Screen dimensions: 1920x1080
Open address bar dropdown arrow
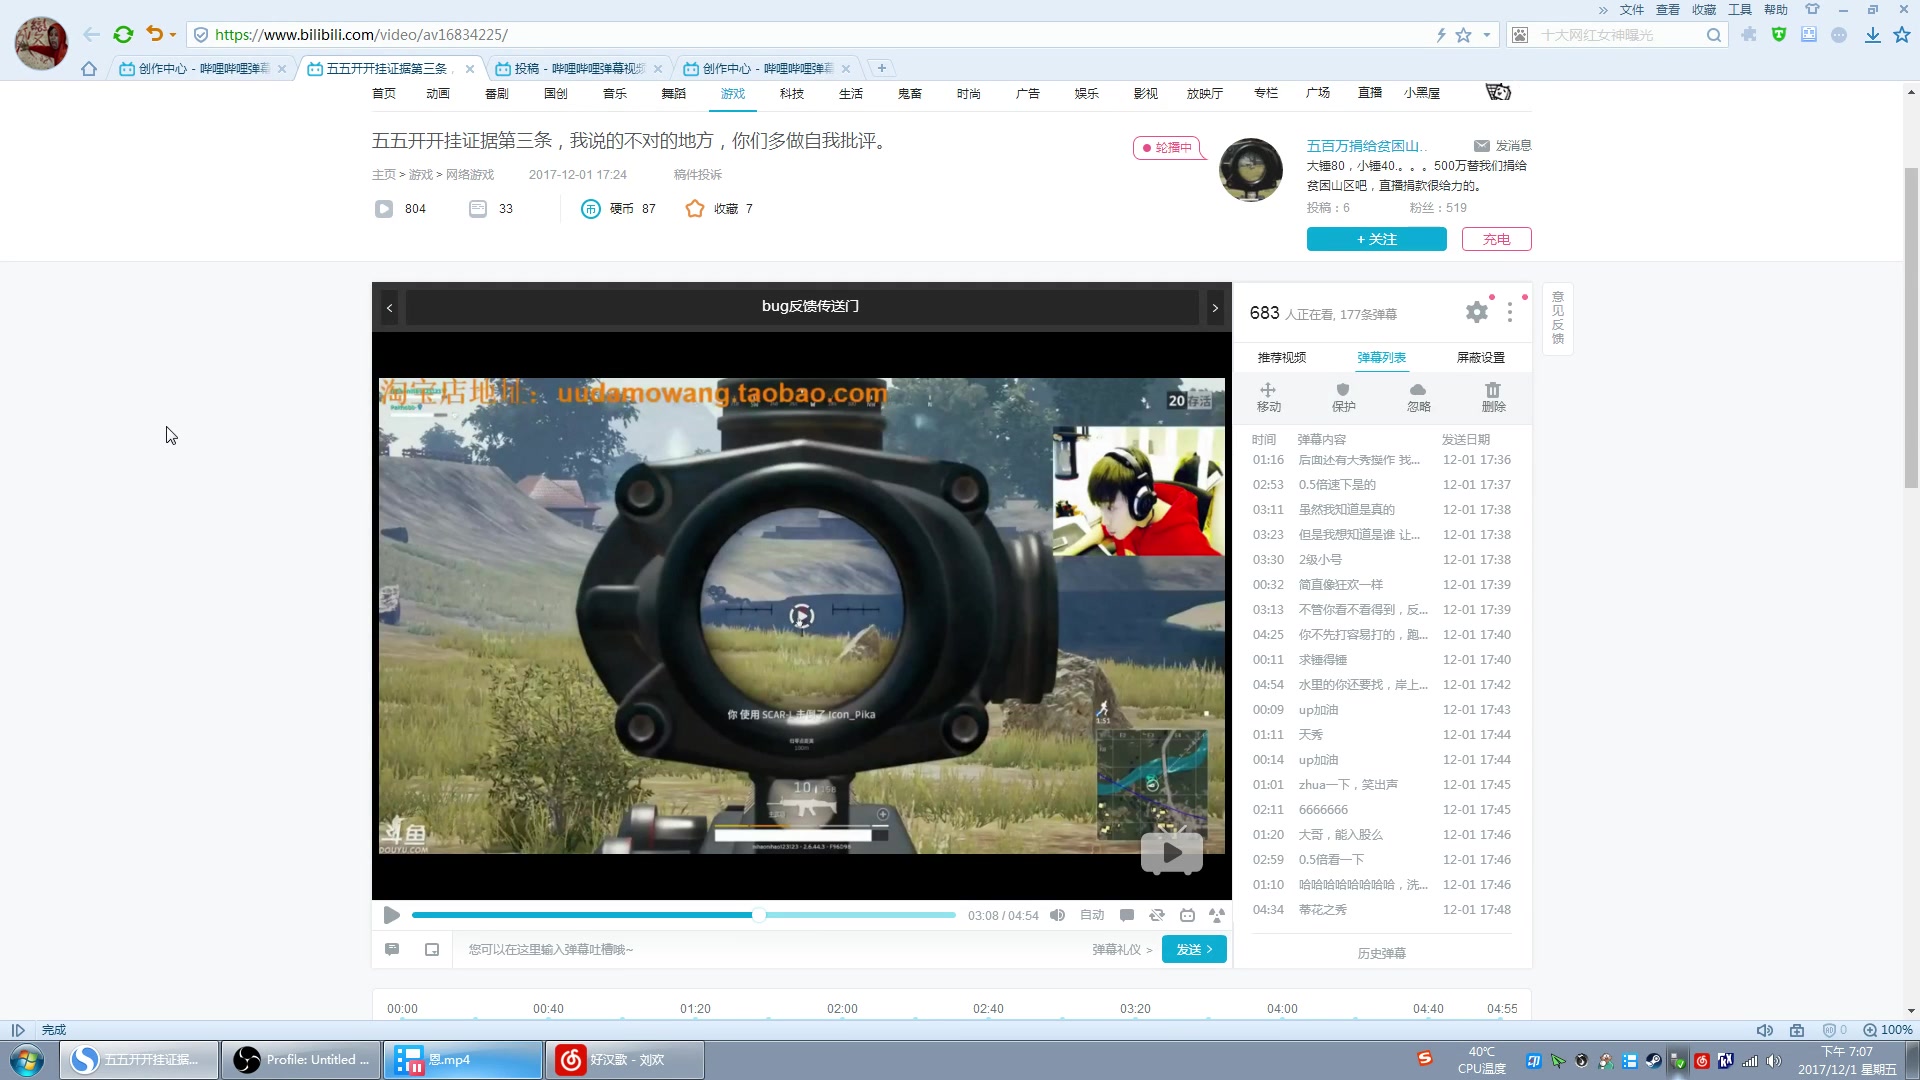pos(1487,35)
